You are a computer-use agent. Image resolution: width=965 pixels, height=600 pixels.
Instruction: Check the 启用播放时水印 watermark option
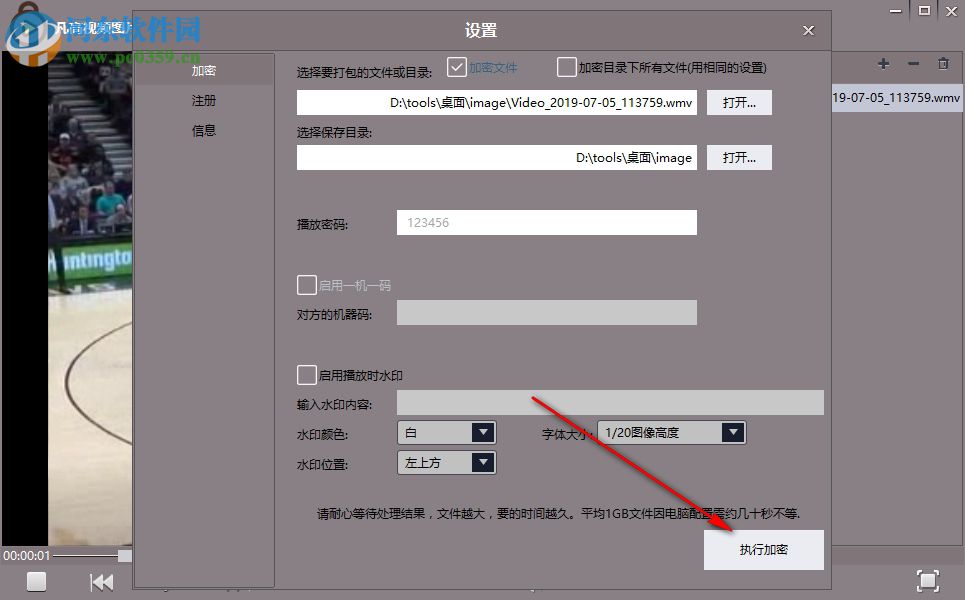point(307,374)
